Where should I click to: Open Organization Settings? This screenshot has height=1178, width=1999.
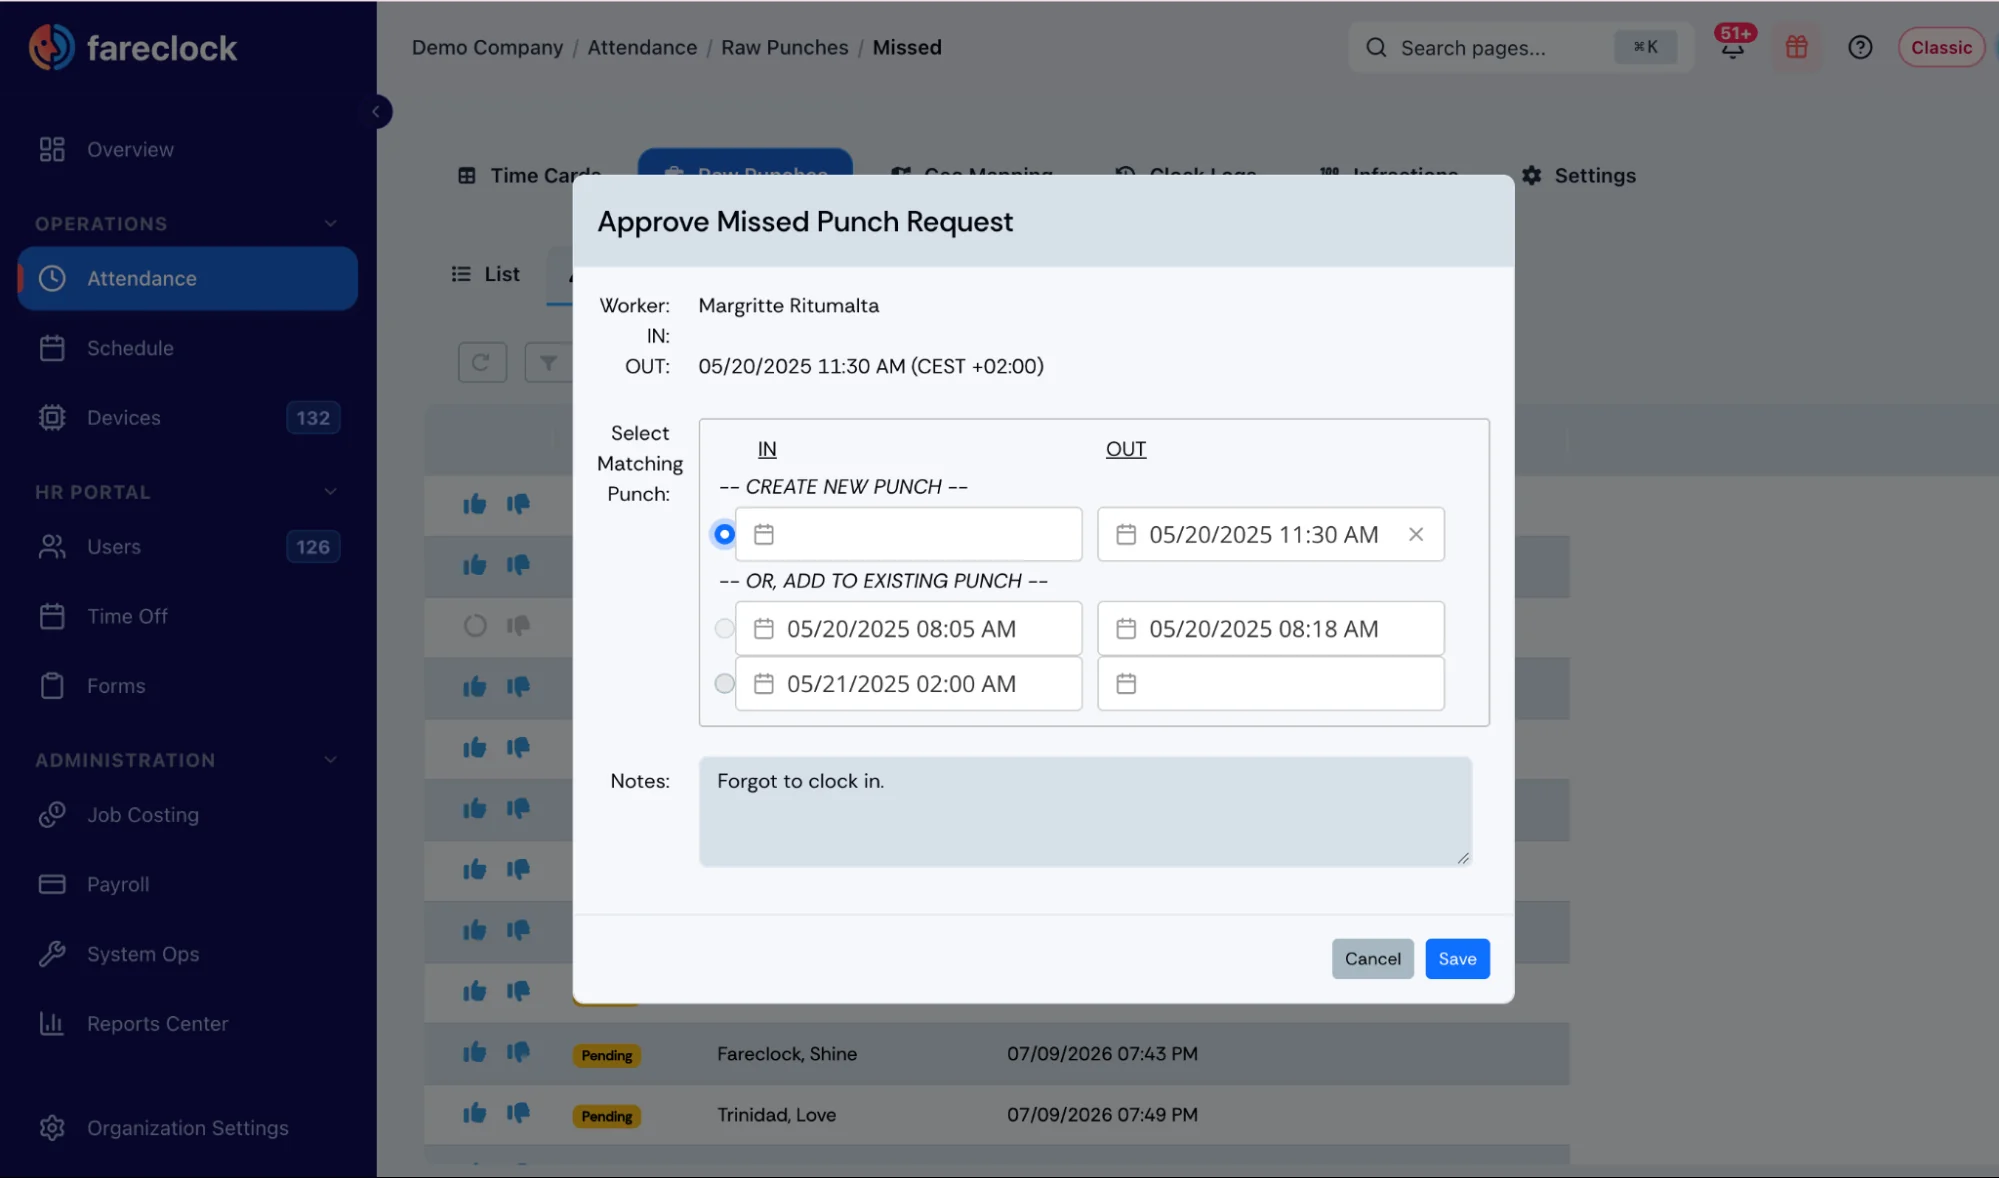click(188, 1127)
